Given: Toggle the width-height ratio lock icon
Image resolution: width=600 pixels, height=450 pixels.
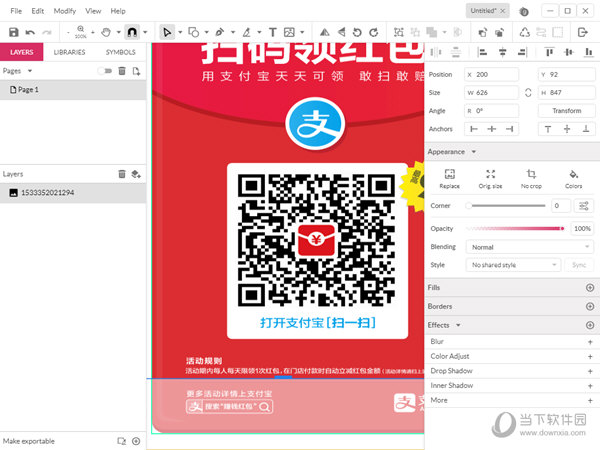Looking at the screenshot, I should point(528,93).
